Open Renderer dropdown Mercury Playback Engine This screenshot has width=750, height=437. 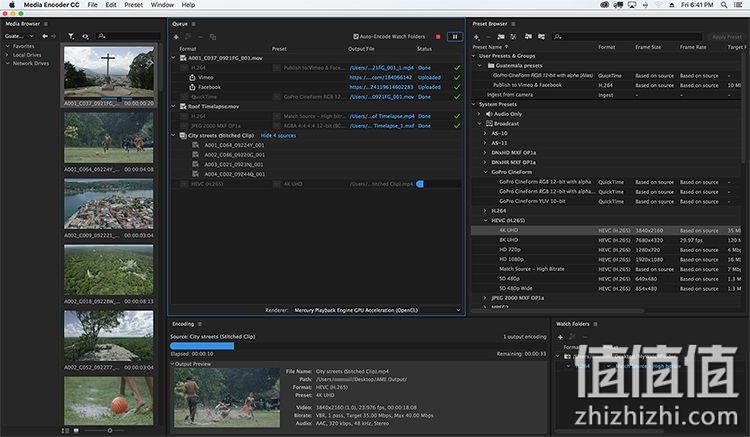(377, 310)
